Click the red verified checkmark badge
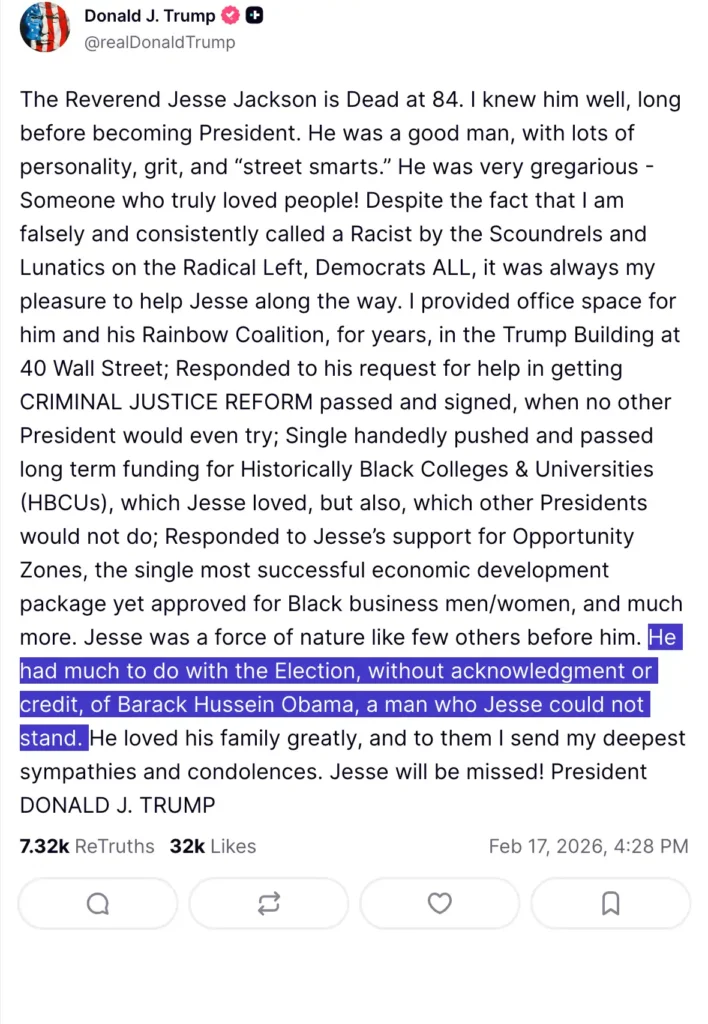 (231, 16)
